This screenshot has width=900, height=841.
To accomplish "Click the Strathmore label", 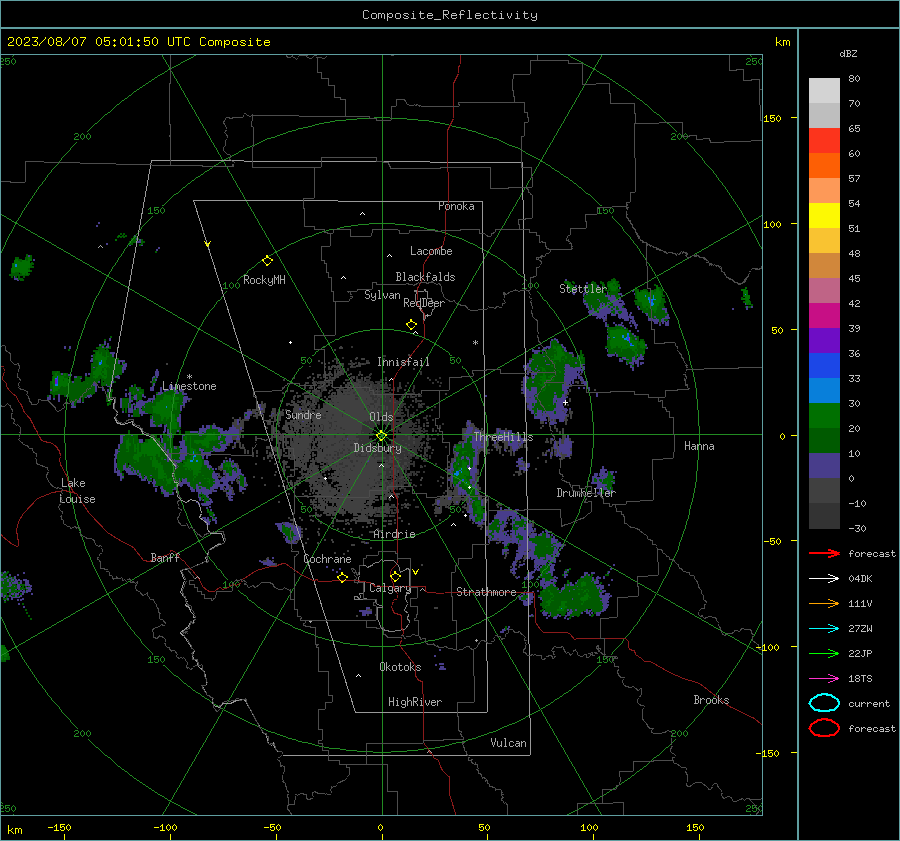I will point(486,592).
